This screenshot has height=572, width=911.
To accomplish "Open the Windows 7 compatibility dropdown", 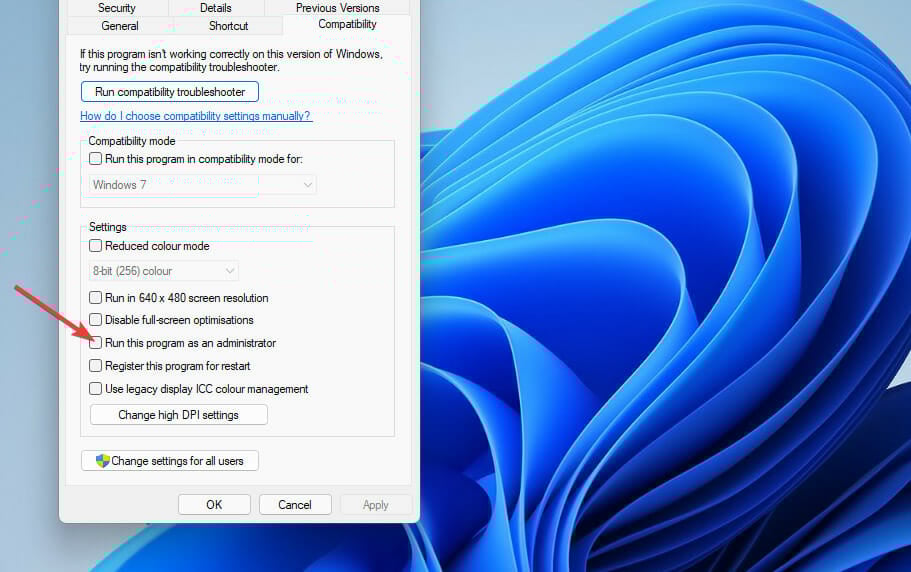I will (202, 185).
